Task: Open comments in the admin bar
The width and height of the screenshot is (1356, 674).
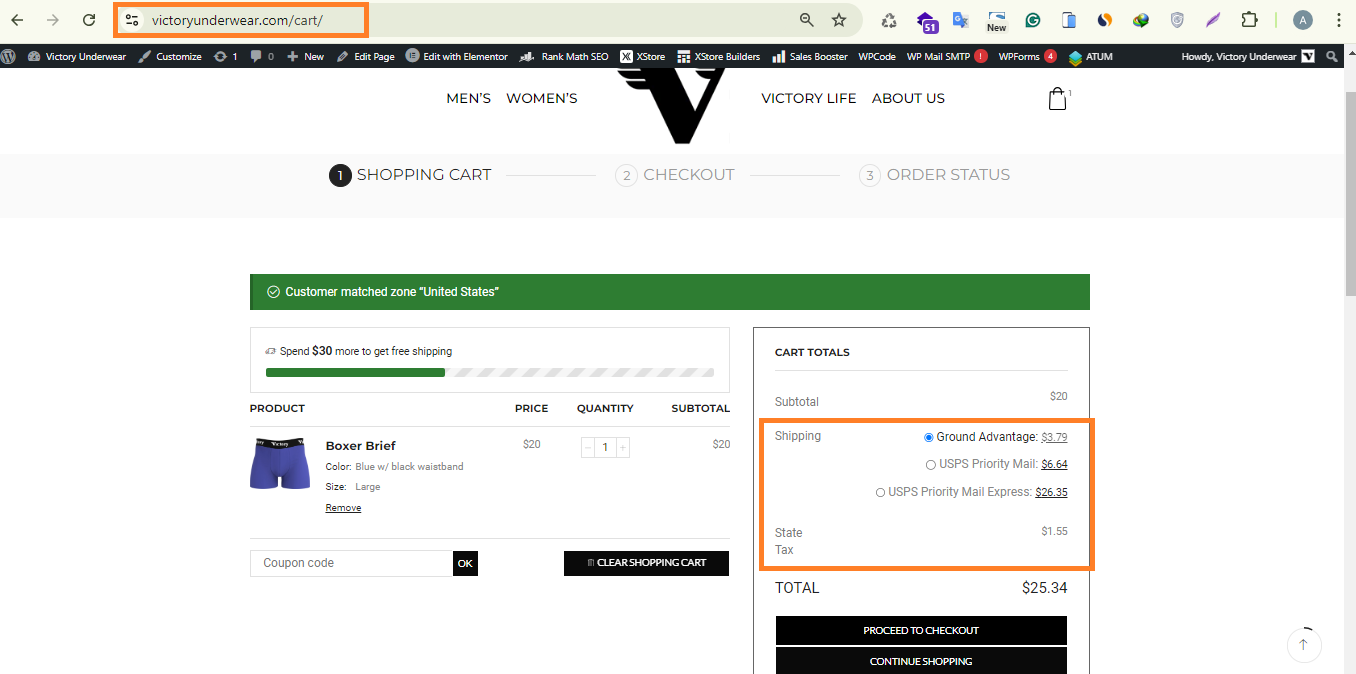Action: (262, 56)
